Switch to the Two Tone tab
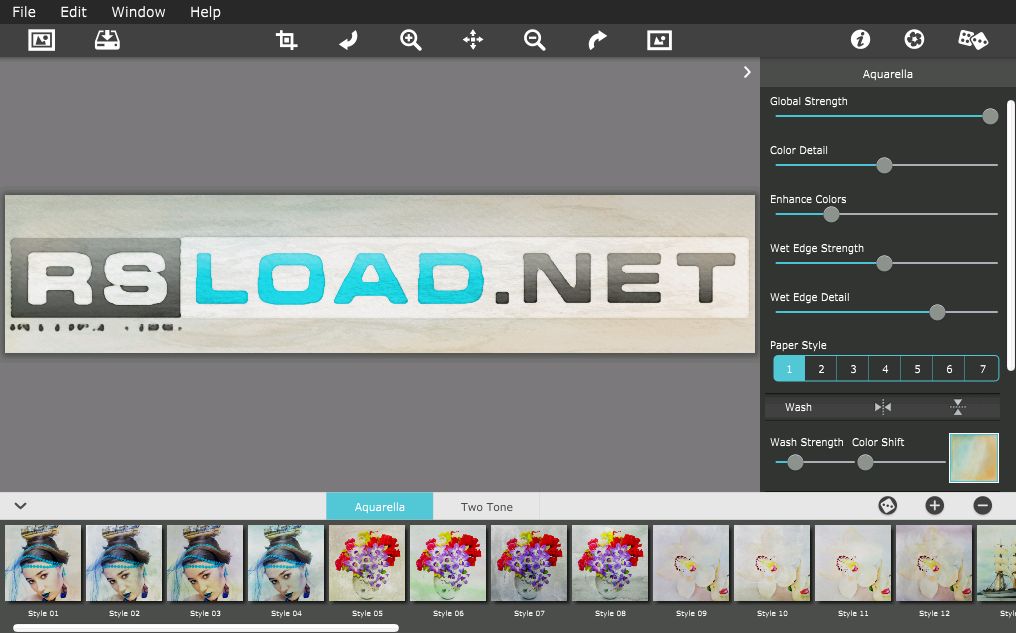The height and width of the screenshot is (633, 1016). [487, 507]
